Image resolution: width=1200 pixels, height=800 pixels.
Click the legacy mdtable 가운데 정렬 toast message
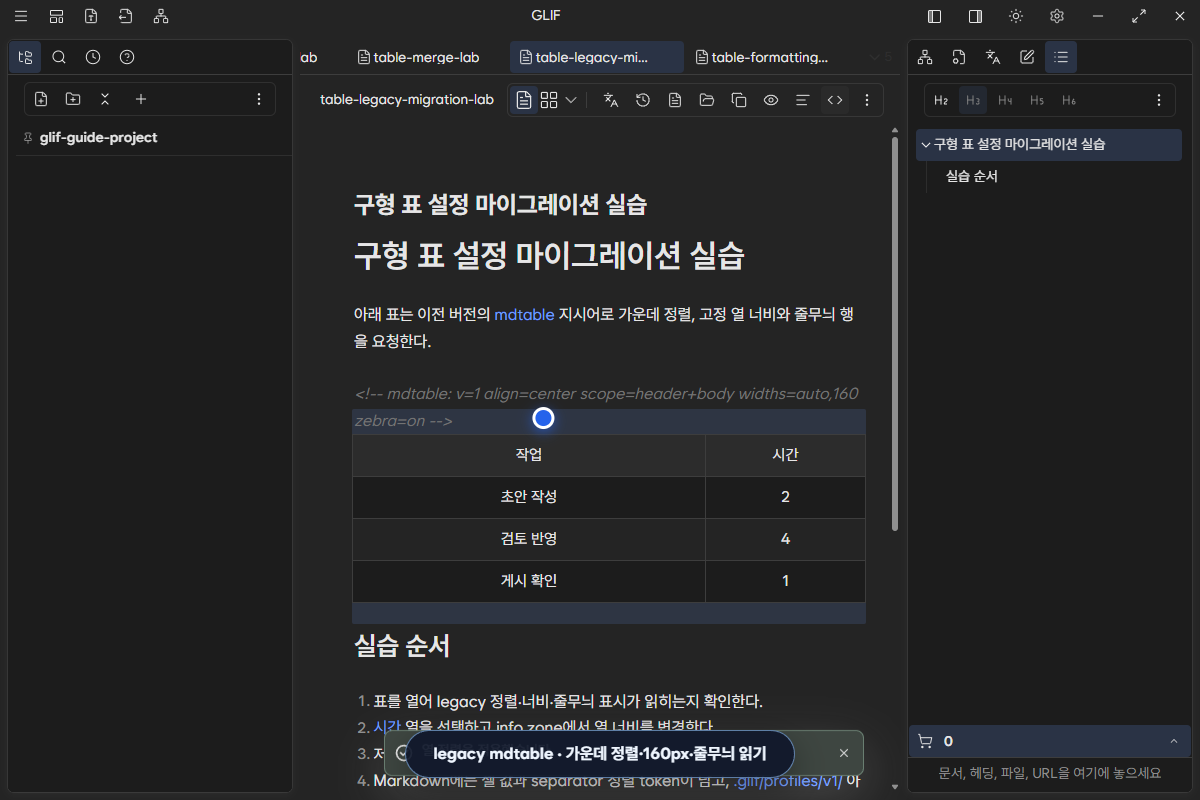[600, 753]
